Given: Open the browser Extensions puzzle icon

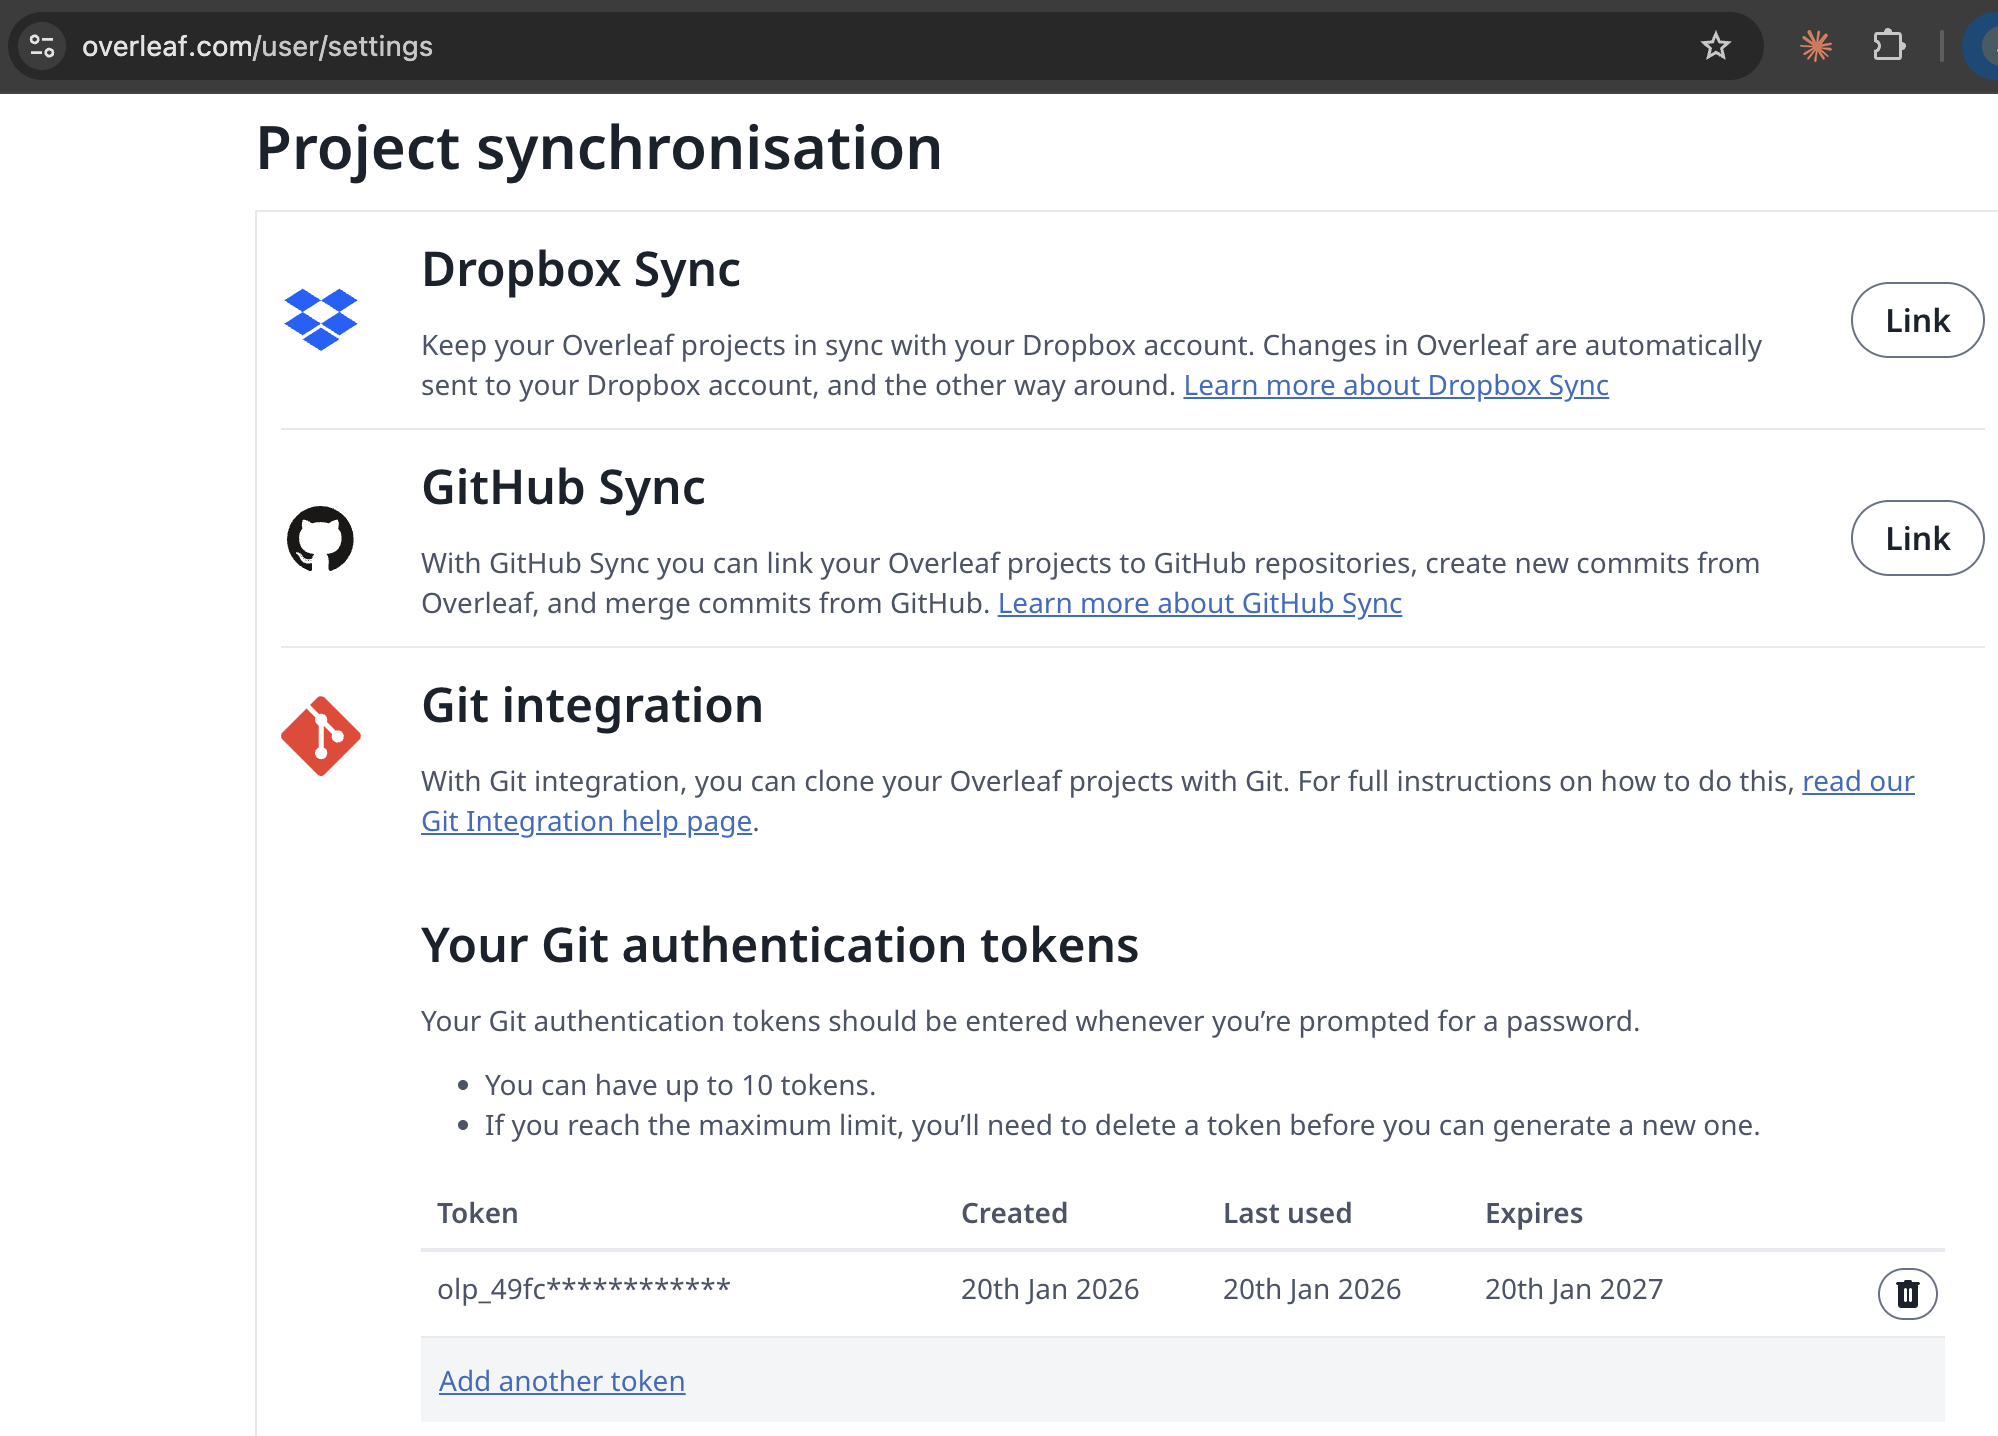Looking at the screenshot, I should point(1888,46).
